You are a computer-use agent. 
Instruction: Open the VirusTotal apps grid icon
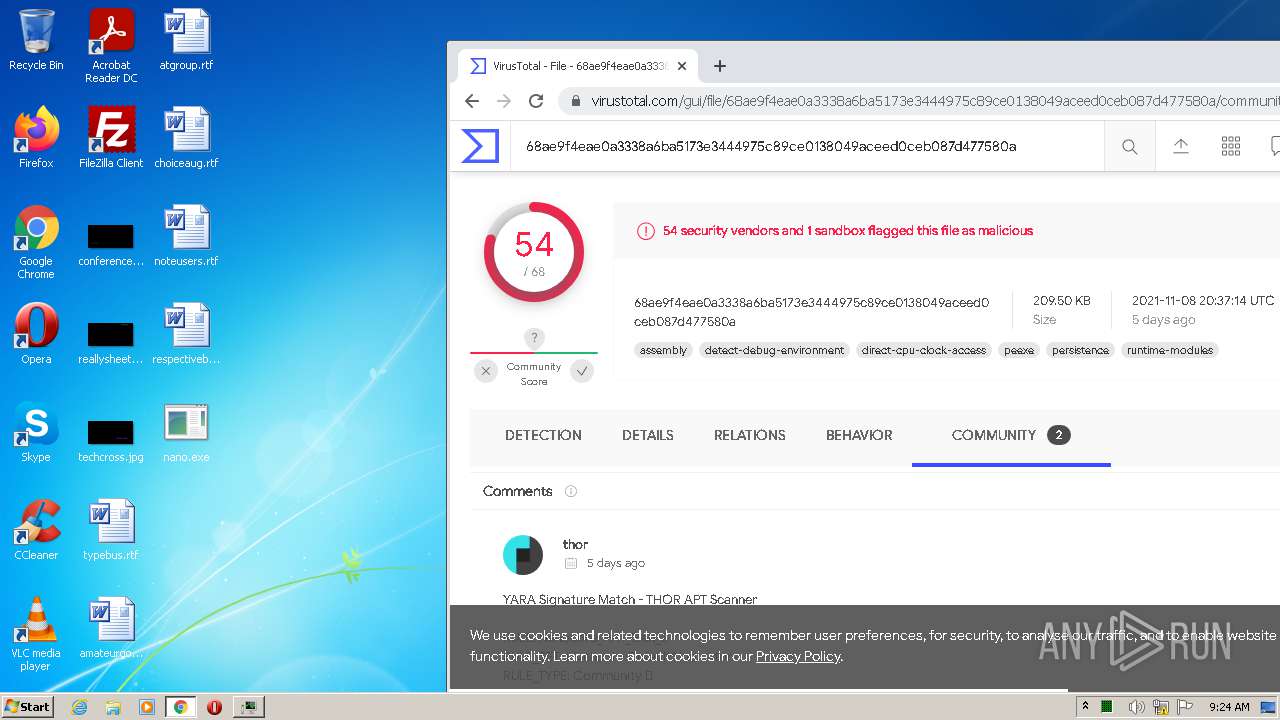pos(1231,146)
